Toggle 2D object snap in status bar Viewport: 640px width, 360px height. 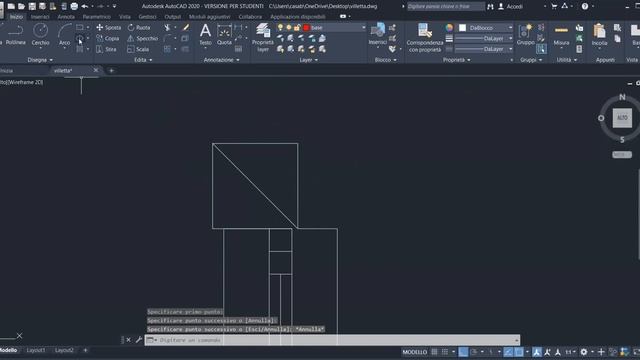pyautogui.click(x=519, y=352)
